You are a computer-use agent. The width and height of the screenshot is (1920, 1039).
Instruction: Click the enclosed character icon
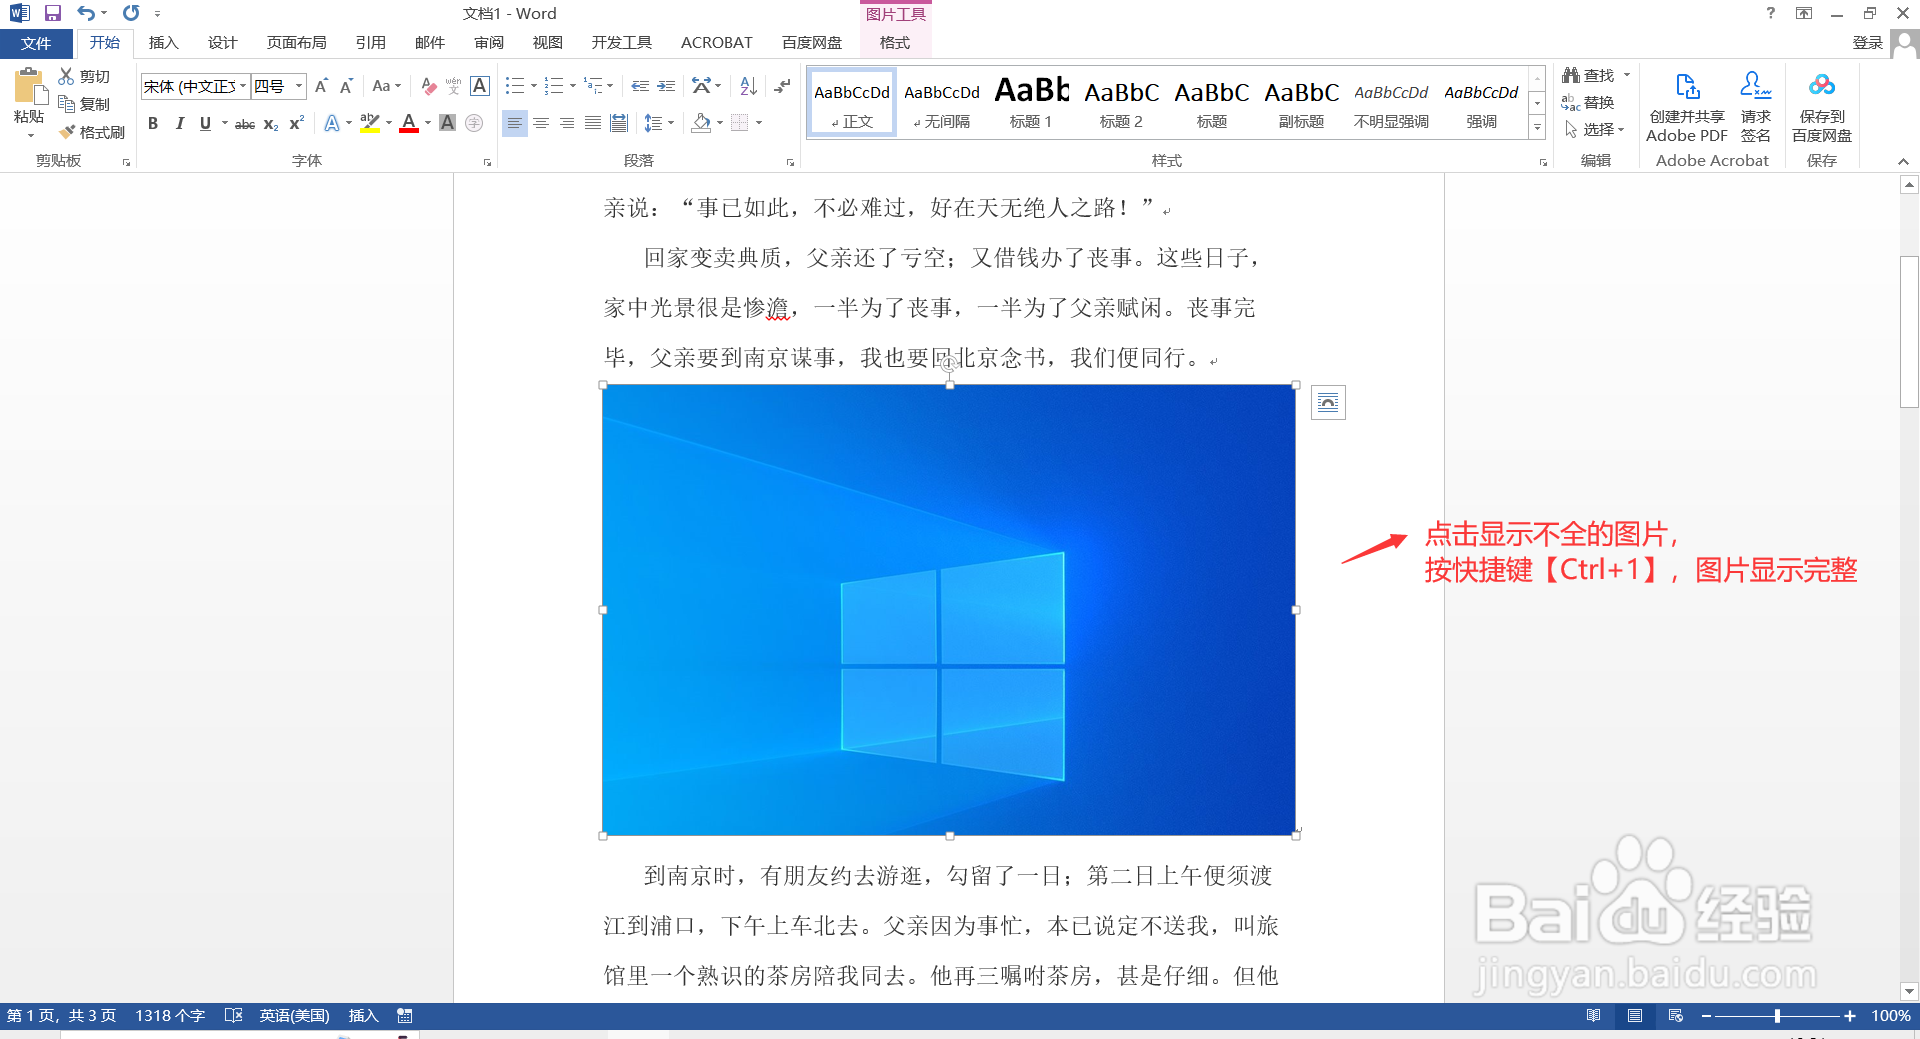click(474, 123)
